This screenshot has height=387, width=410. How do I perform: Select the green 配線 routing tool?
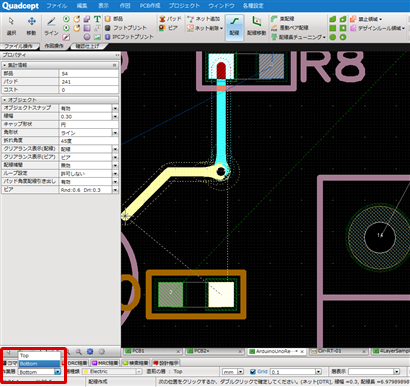point(234,27)
